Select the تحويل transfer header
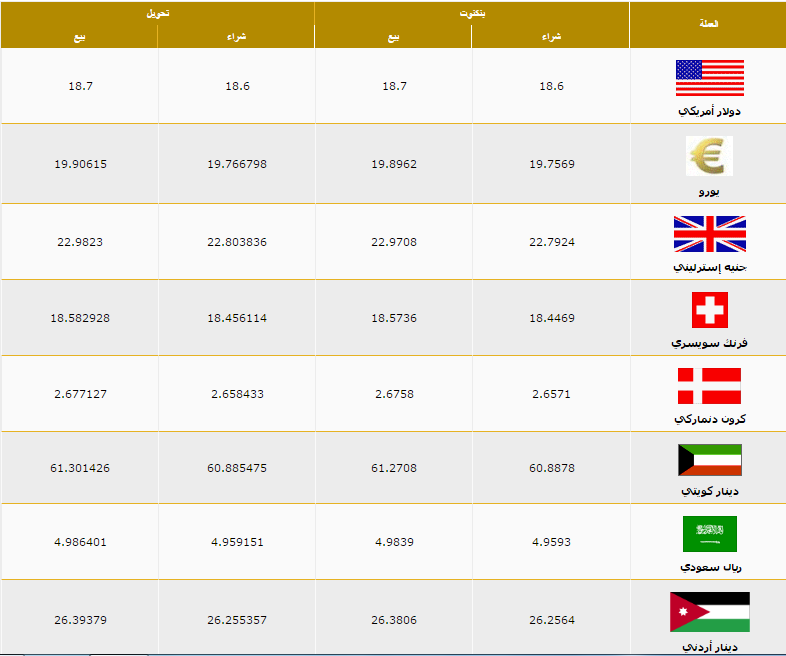The image size is (786, 656). 157,14
